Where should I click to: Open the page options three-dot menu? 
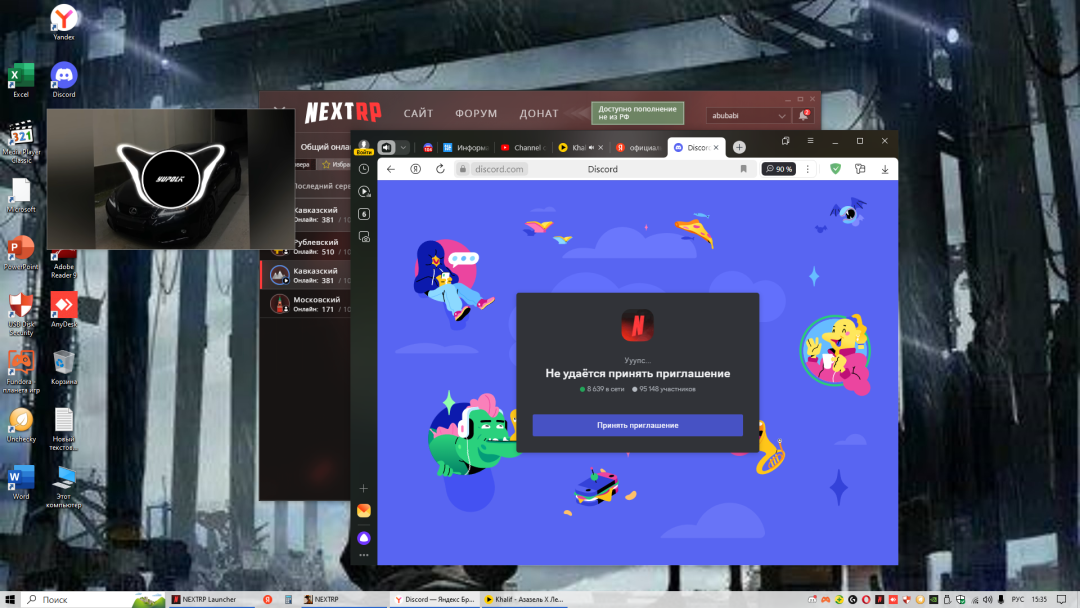click(808, 169)
